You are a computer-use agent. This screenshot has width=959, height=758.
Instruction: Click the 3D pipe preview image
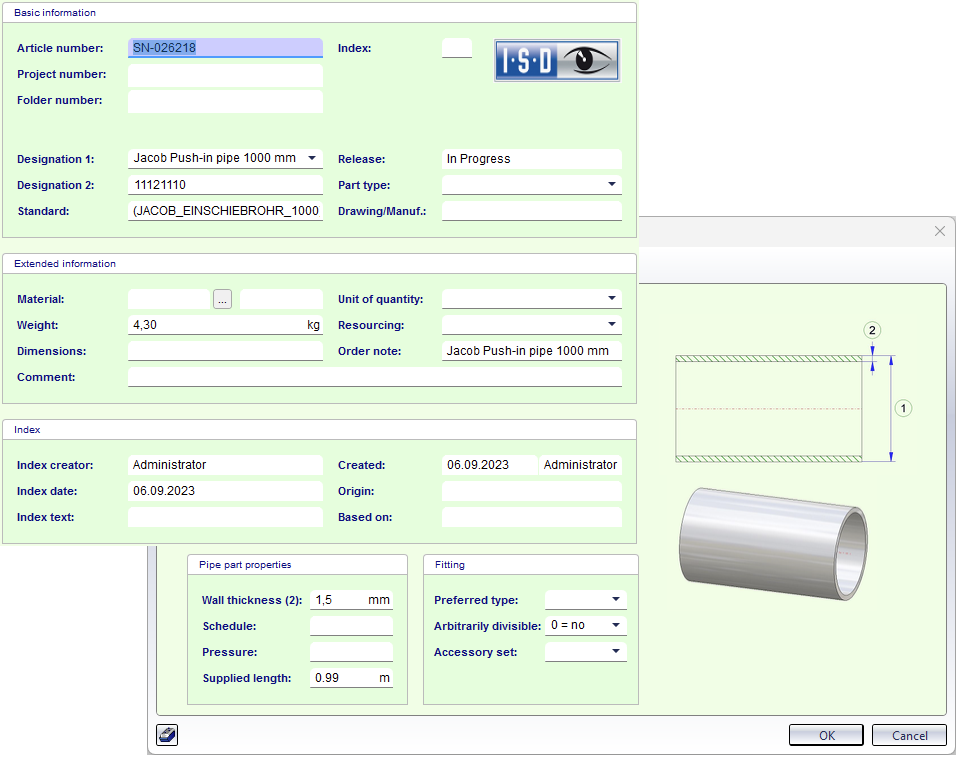(x=774, y=543)
